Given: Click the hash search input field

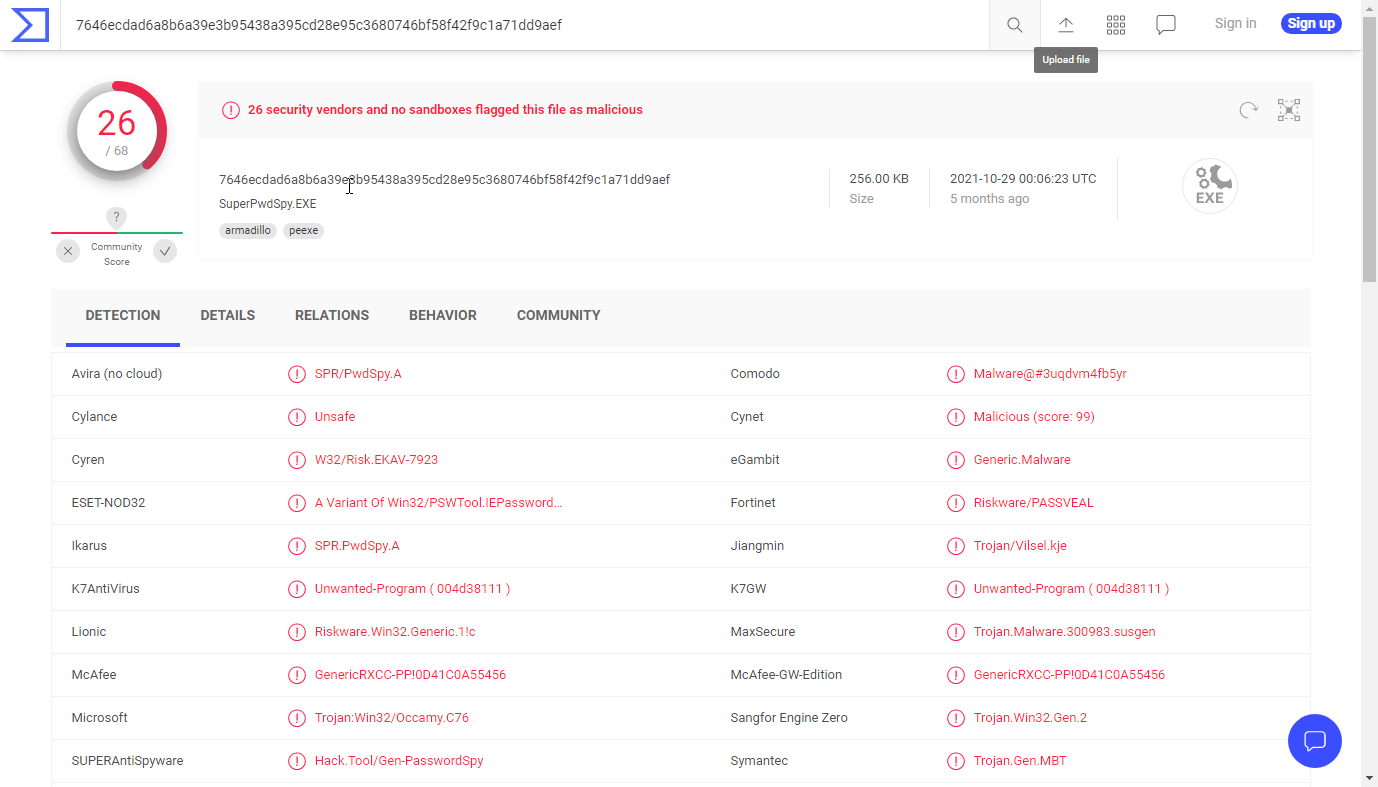Looking at the screenshot, I should tap(525, 25).
